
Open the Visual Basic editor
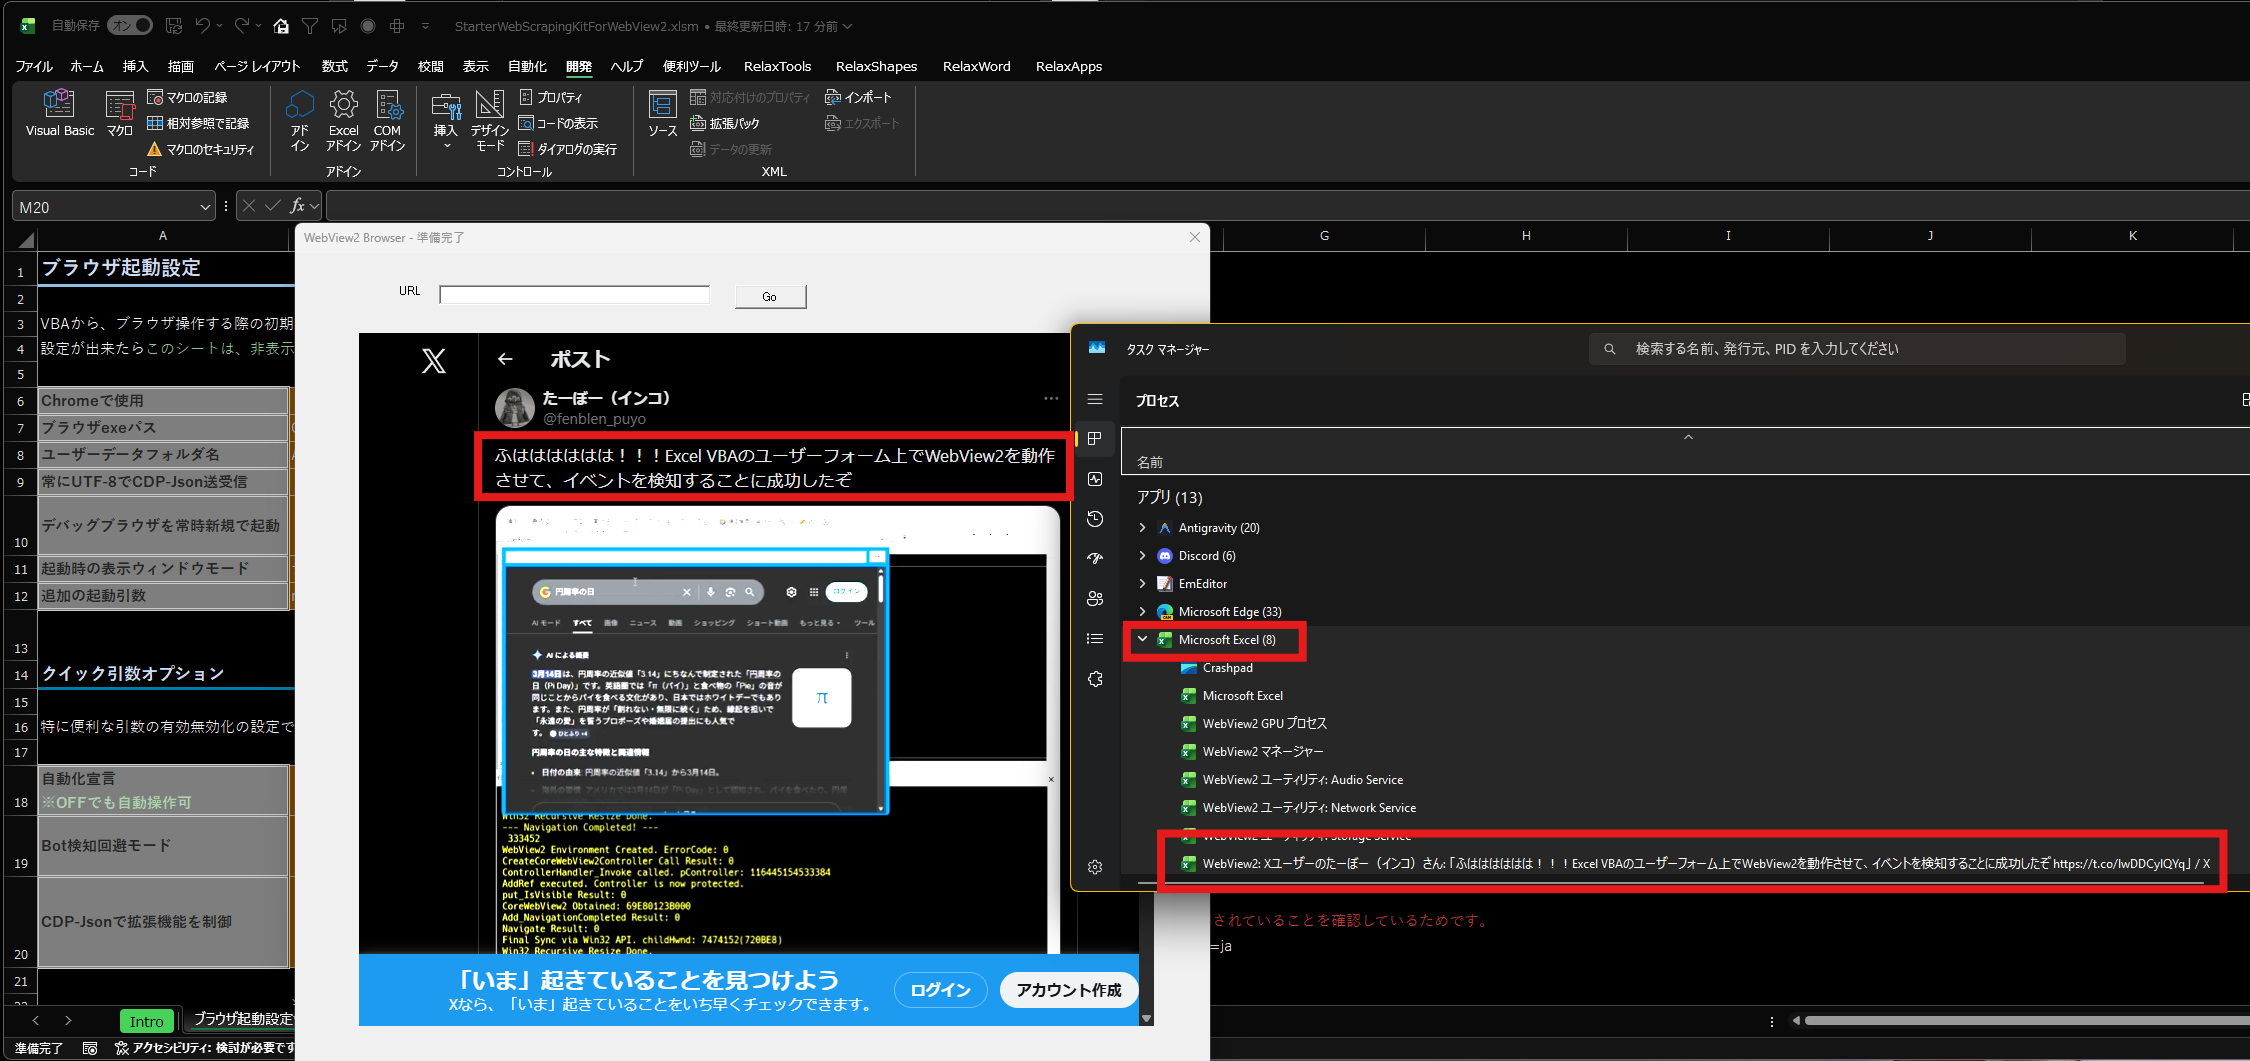point(59,113)
